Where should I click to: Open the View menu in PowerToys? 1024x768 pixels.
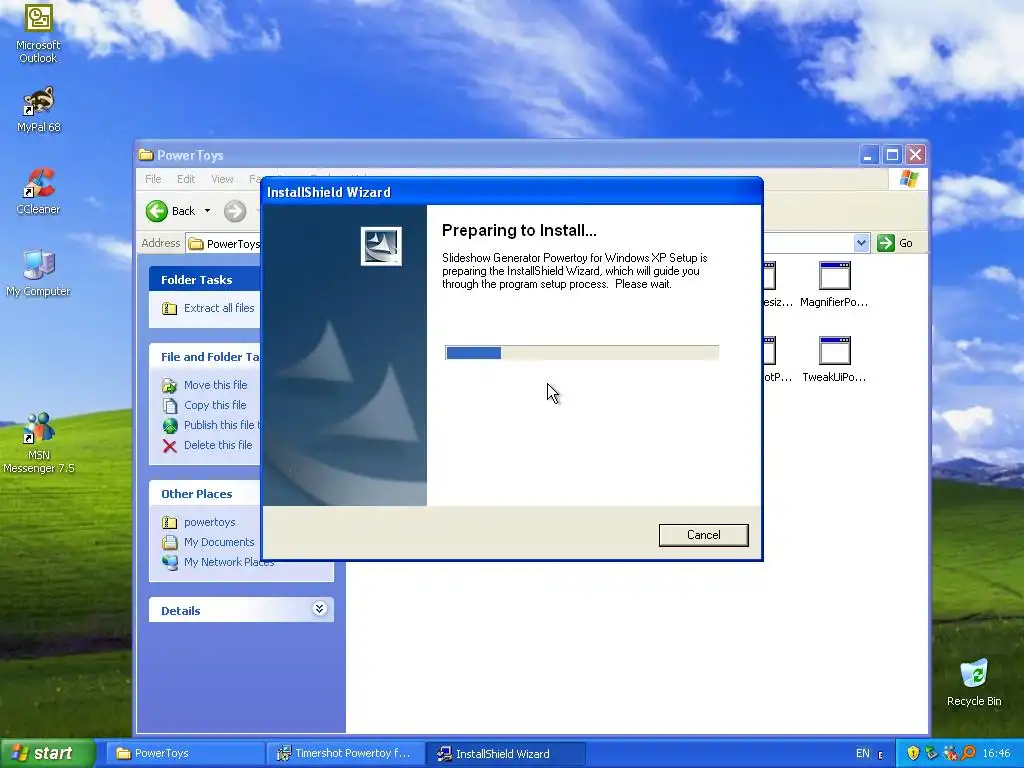pyautogui.click(x=222, y=179)
